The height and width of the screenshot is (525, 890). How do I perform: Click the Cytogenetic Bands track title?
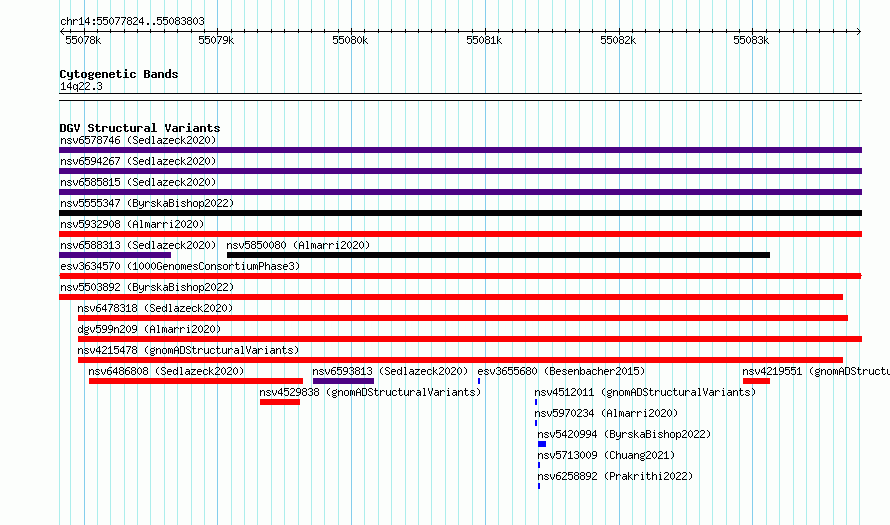119,74
